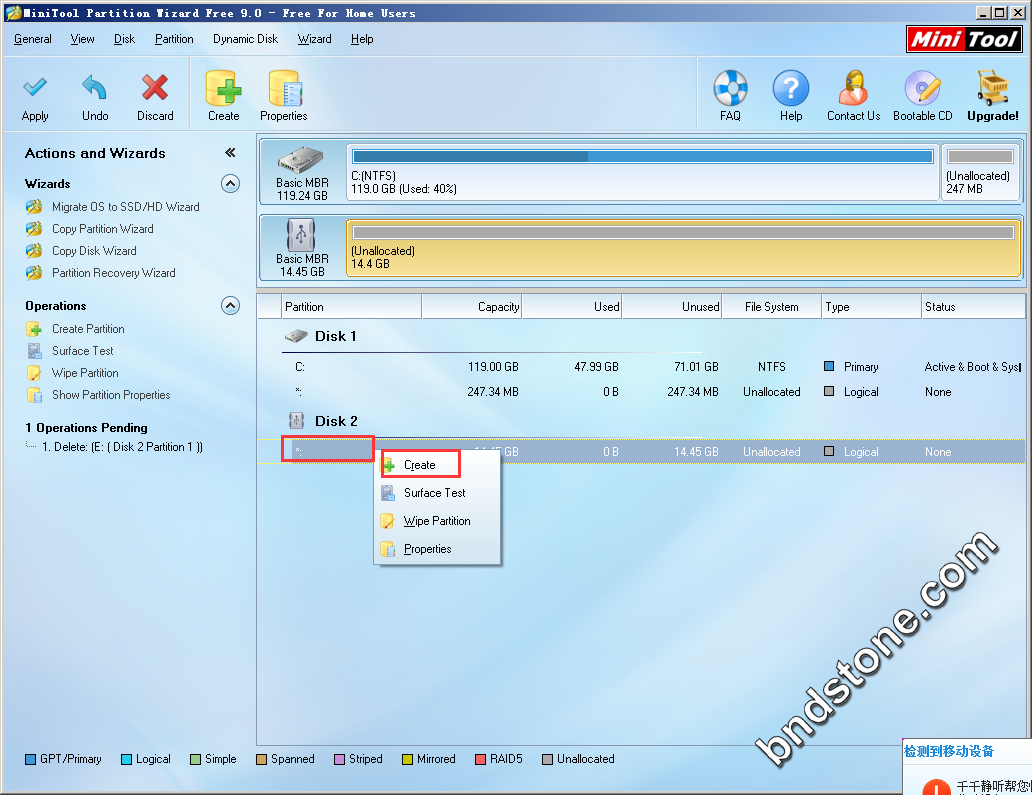Viewport: 1032px width, 795px height.
Task: Open the Disk menu
Action: click(124, 39)
